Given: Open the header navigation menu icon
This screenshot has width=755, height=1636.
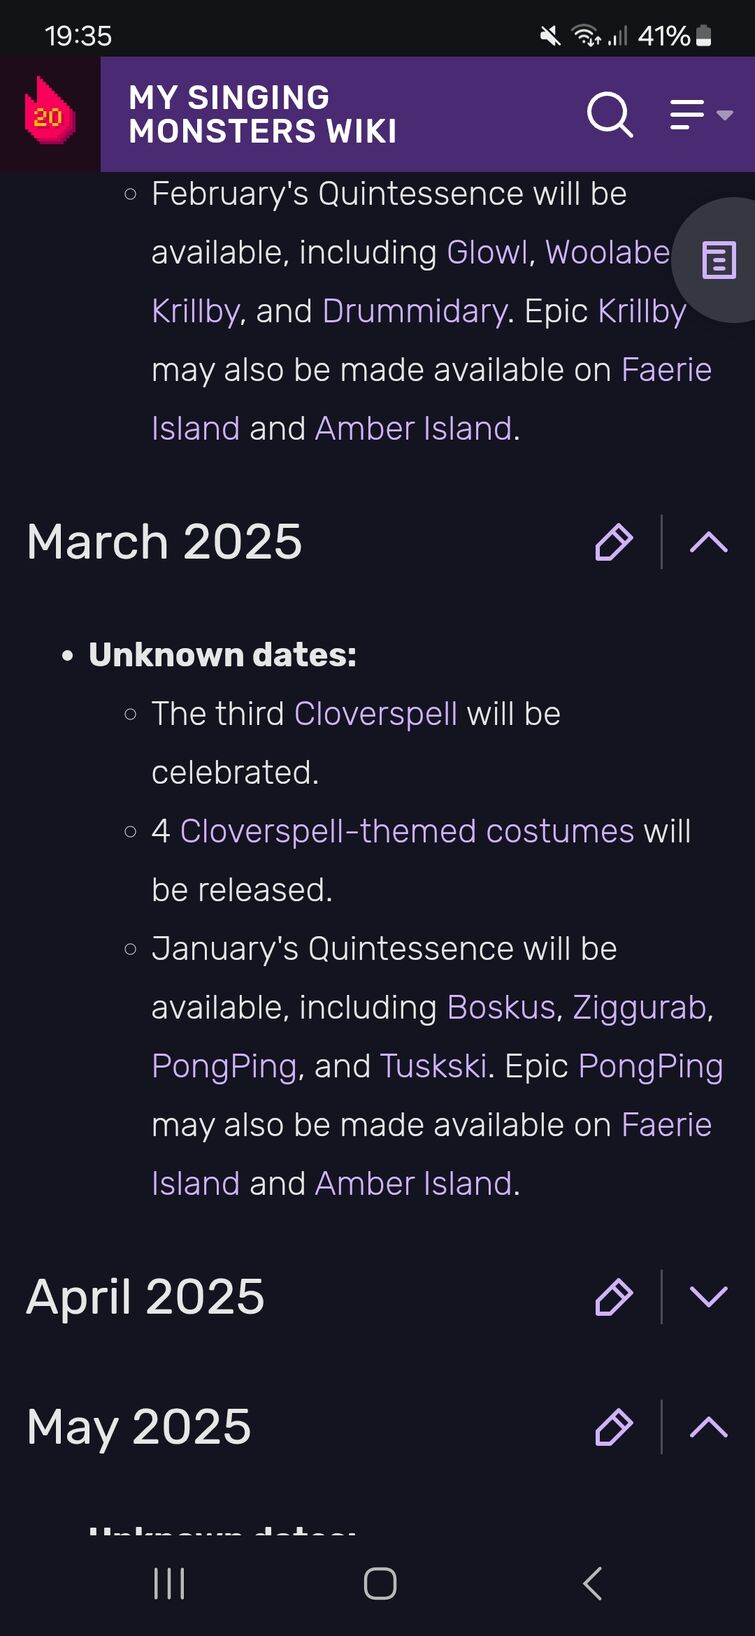Looking at the screenshot, I should [701, 115].
